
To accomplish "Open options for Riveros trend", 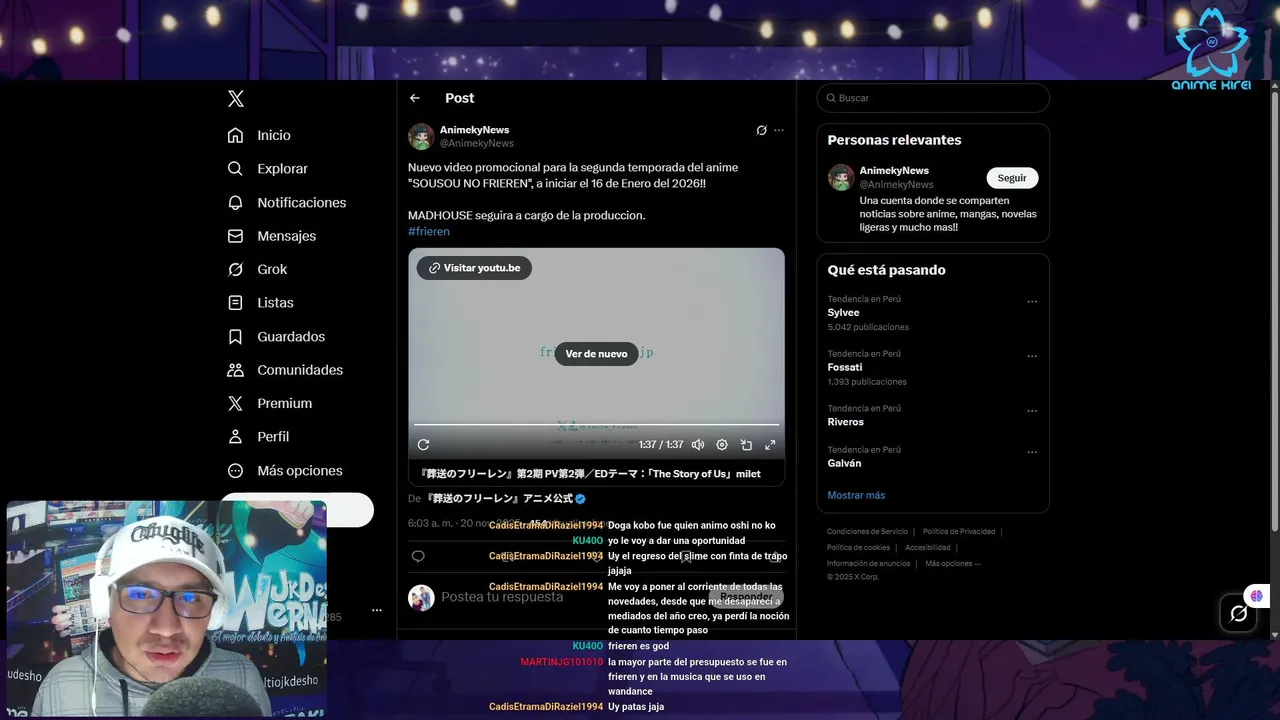I will click(1032, 410).
